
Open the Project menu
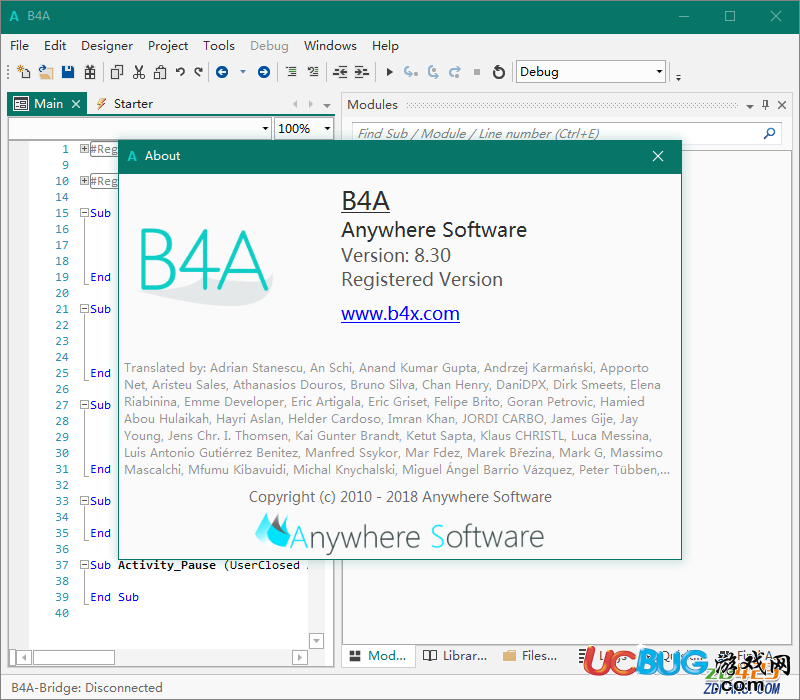(x=168, y=46)
